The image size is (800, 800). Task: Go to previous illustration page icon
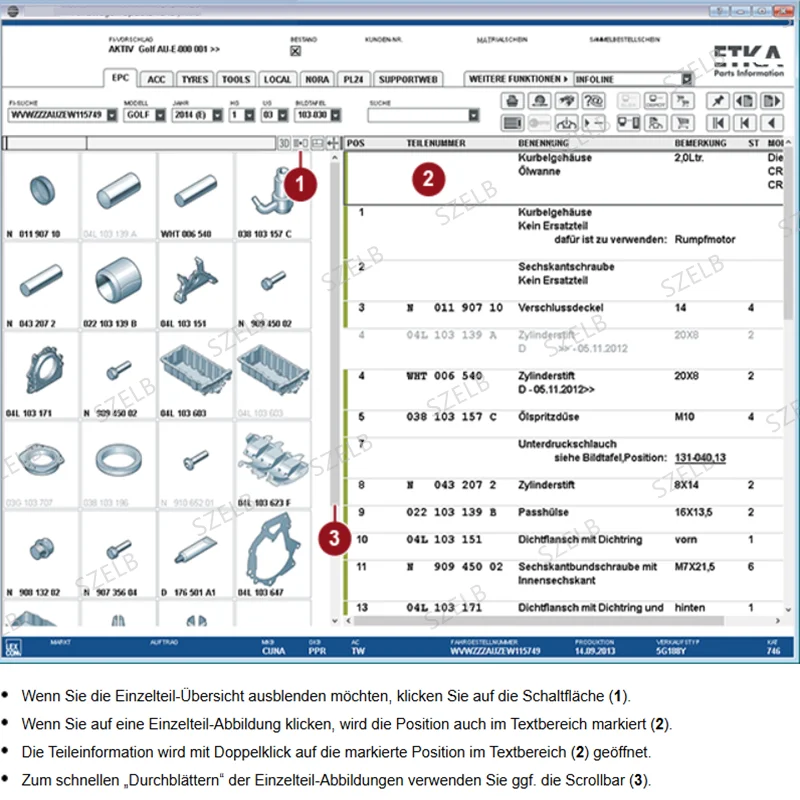click(x=745, y=101)
